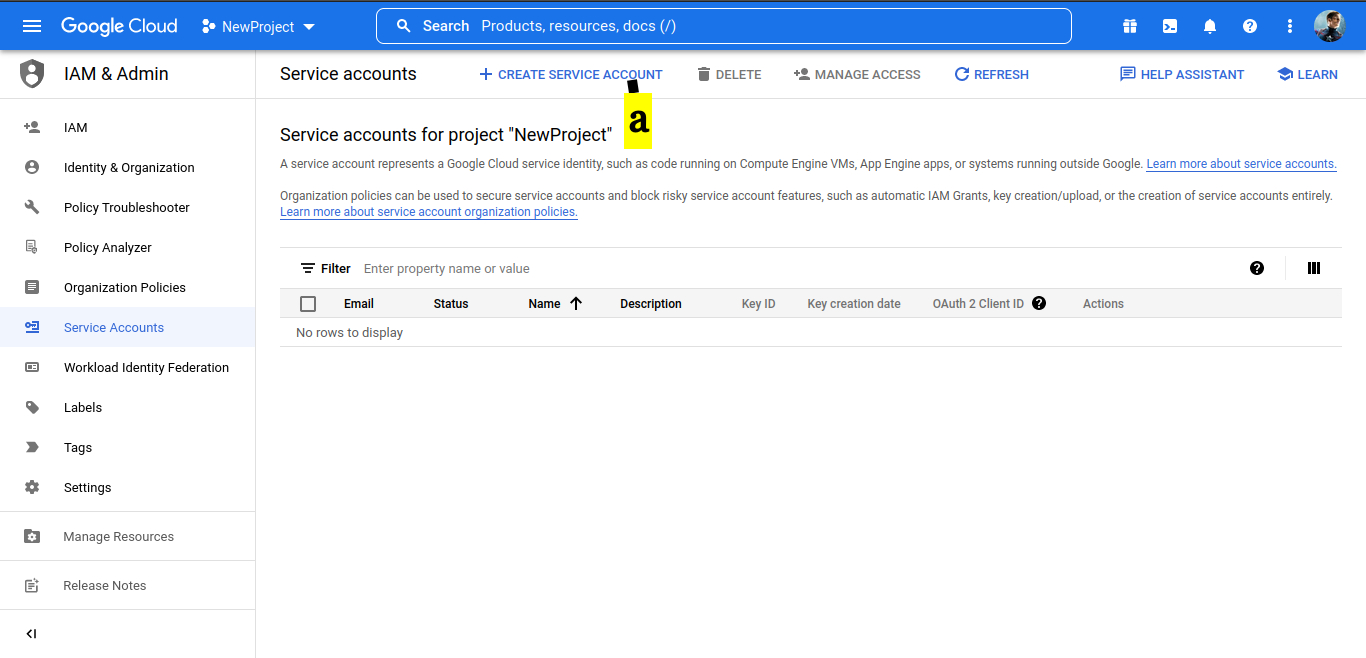Open the gift free trial icon
The height and width of the screenshot is (658, 1366).
(x=1130, y=26)
